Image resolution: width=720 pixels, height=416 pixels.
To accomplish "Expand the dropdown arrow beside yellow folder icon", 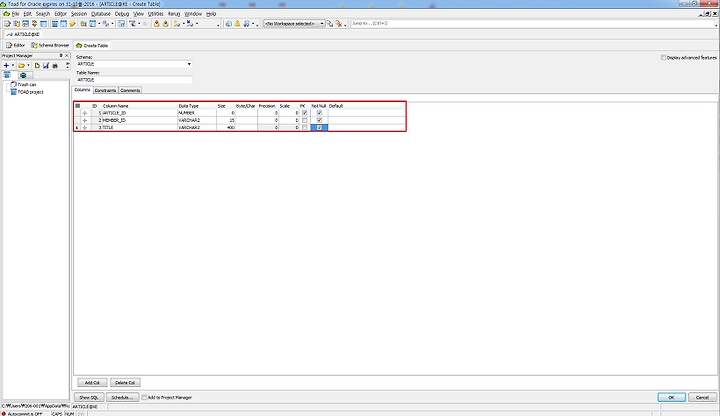I will [28, 66].
